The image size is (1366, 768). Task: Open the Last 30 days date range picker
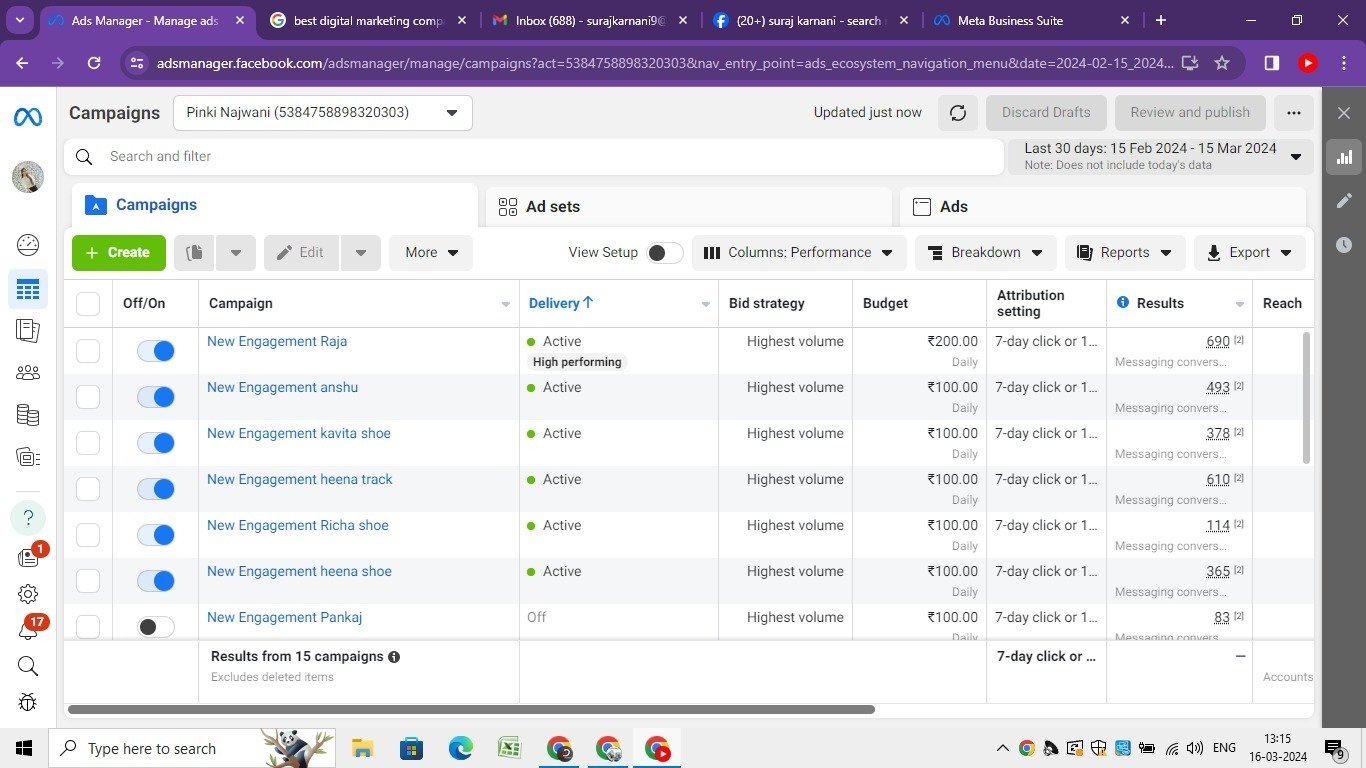click(1160, 156)
